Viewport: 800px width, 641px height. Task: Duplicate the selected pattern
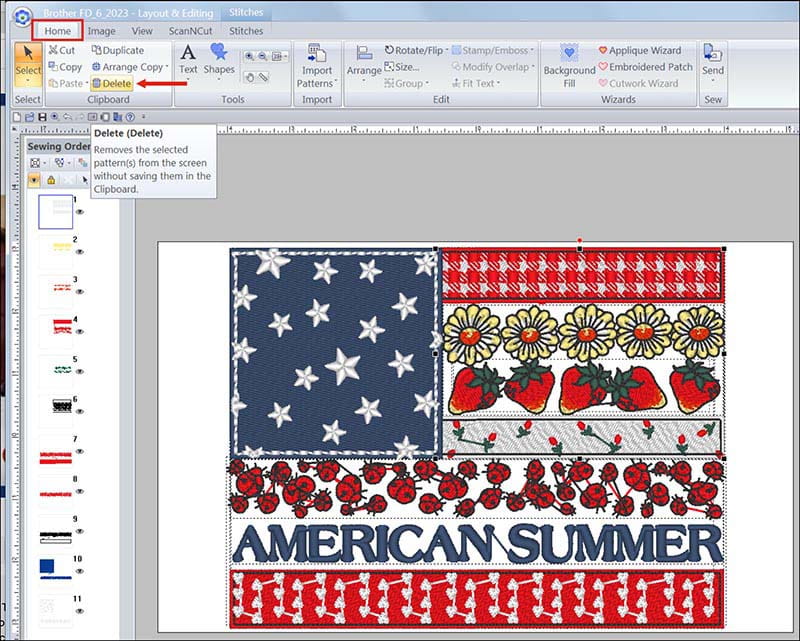(117, 50)
